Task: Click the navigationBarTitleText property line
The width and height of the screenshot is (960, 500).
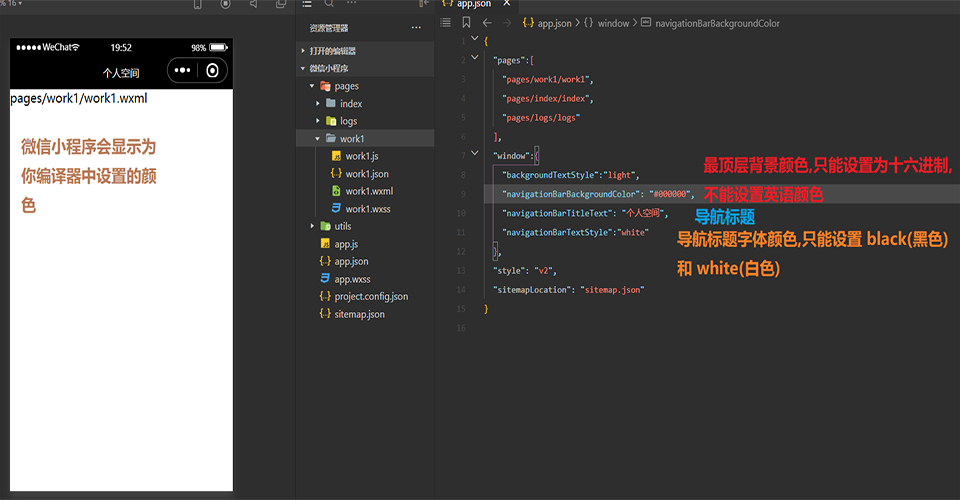Action: (x=585, y=213)
